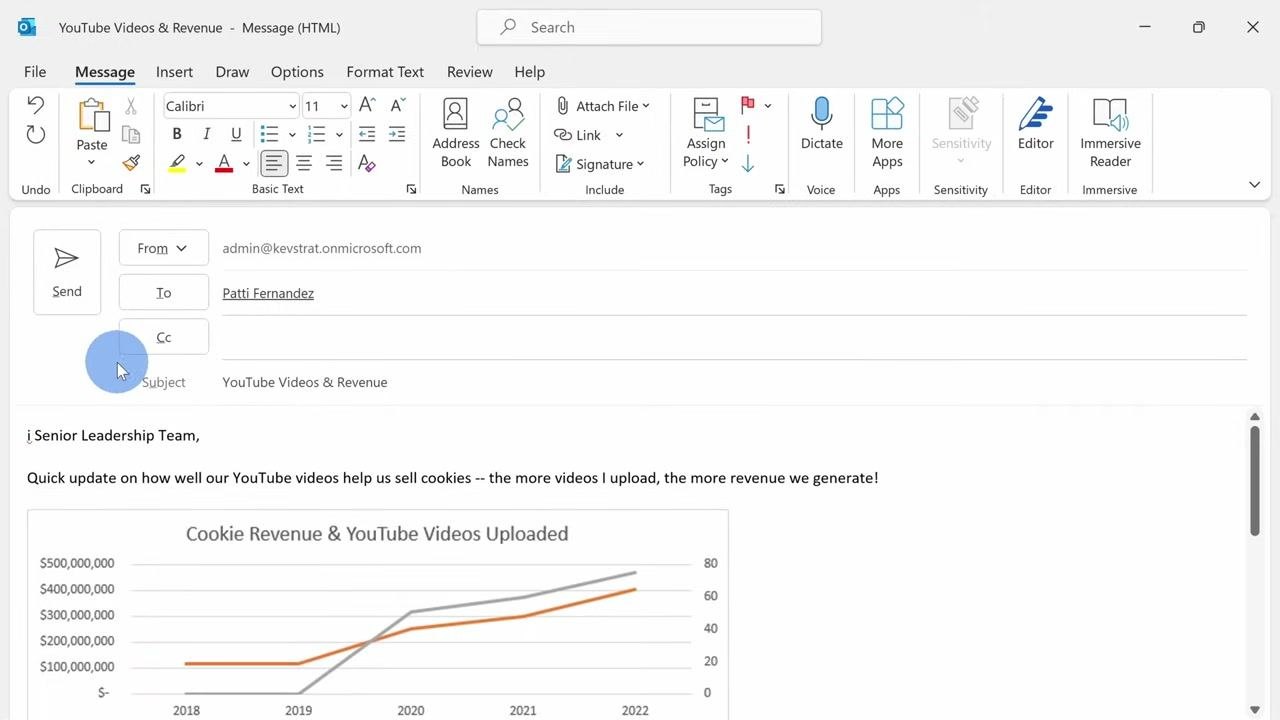
Task: Add a Follow Up flag
Action: [748, 105]
